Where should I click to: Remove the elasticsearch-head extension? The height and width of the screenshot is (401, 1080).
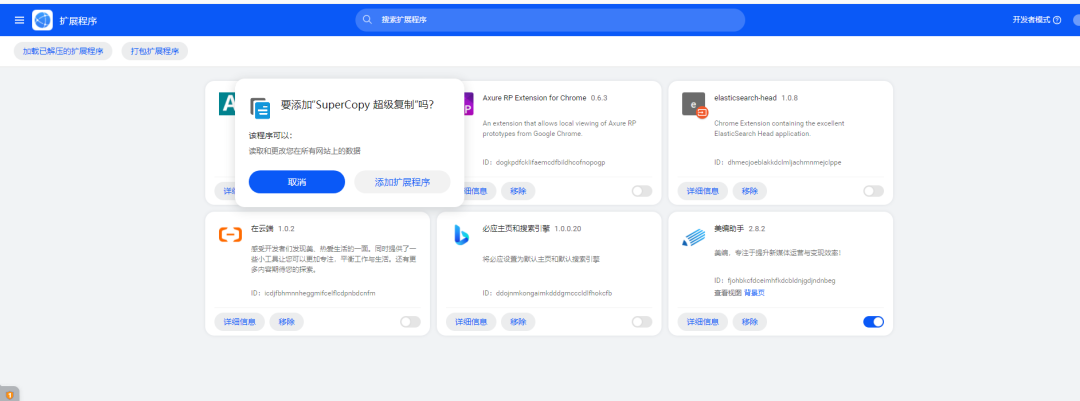[x=749, y=191]
